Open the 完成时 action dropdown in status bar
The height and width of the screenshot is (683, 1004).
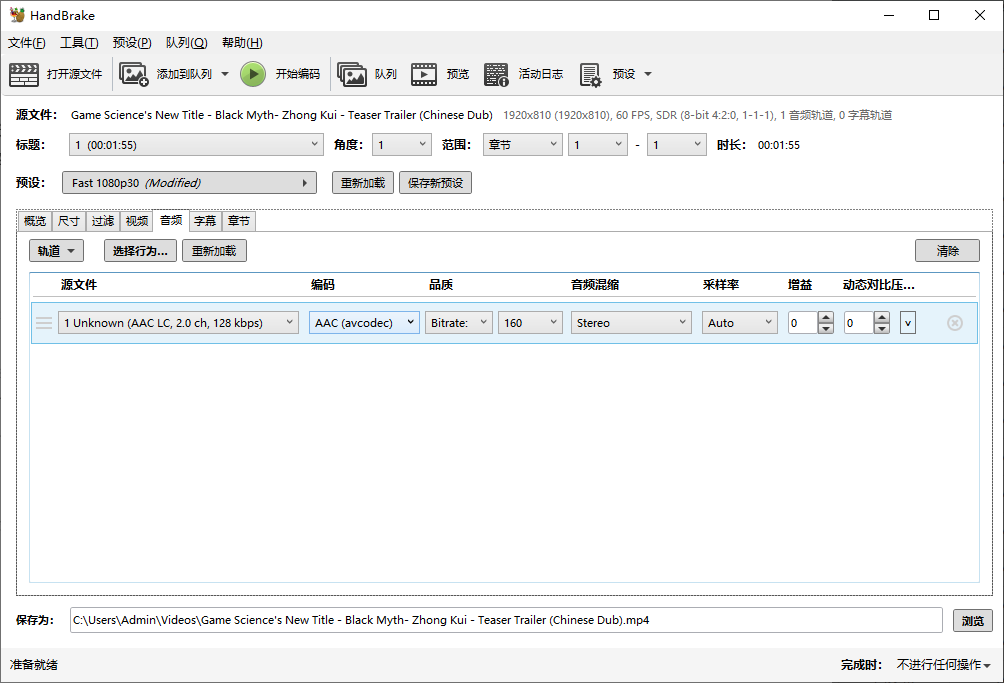point(943,665)
